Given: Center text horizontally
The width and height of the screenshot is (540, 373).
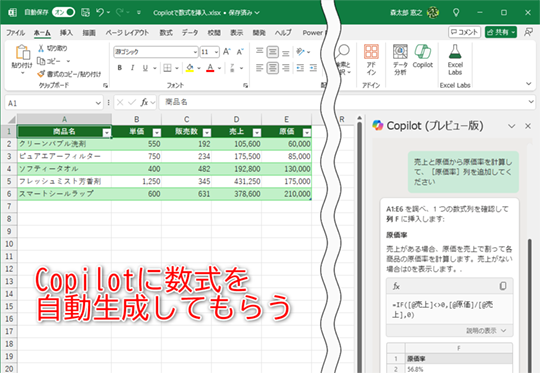Looking at the screenshot, I should tap(272, 68).
